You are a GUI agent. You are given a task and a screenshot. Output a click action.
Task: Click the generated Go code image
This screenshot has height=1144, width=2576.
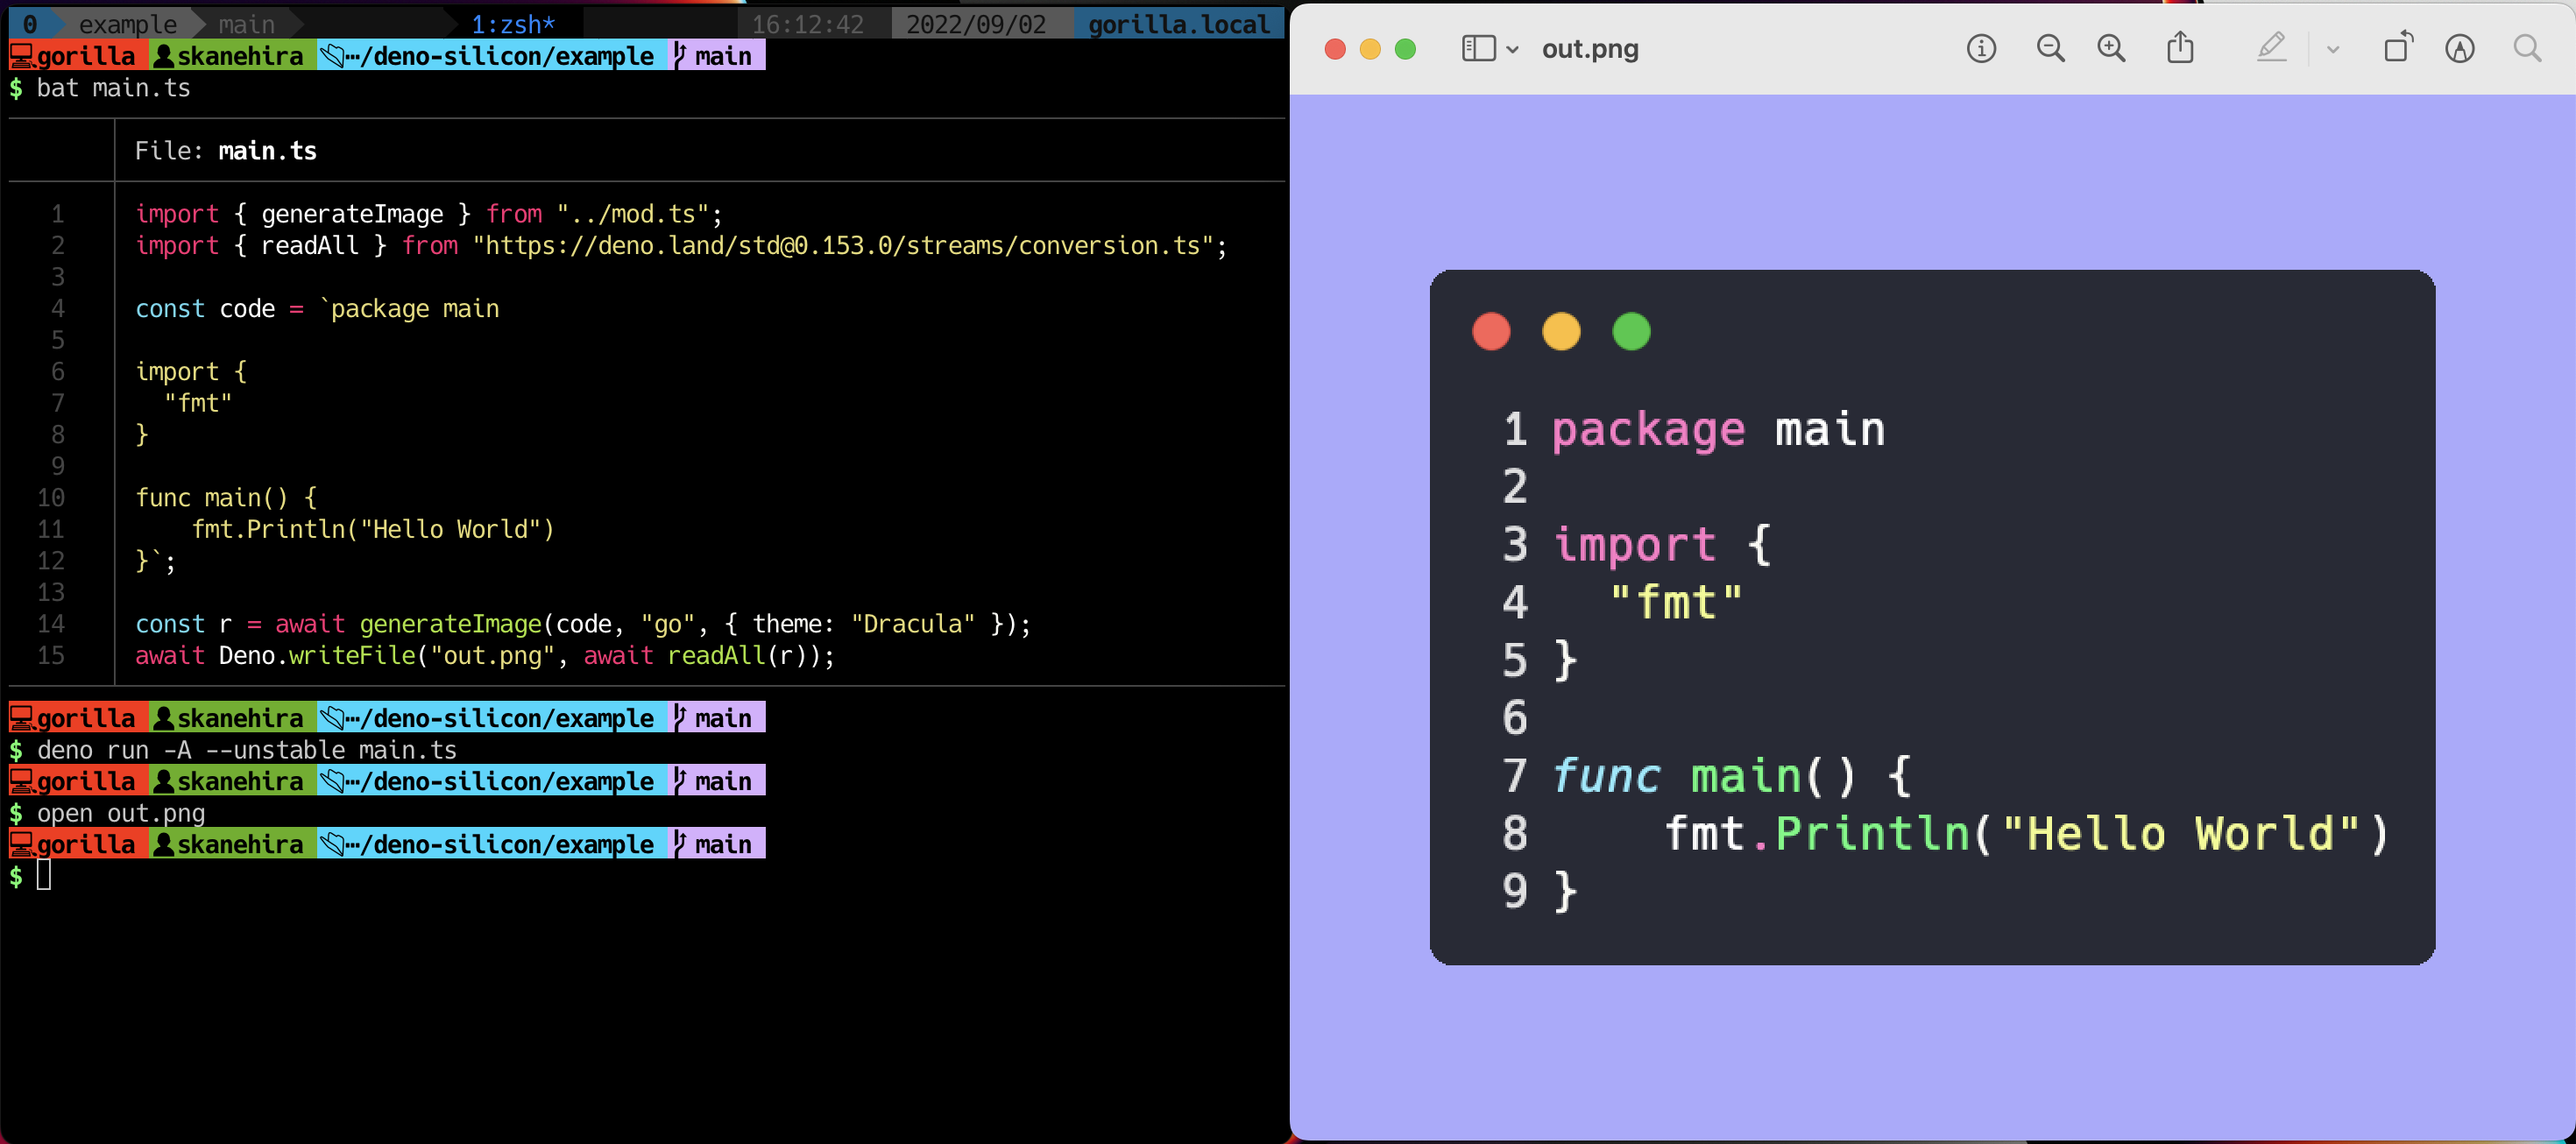pos(1931,616)
